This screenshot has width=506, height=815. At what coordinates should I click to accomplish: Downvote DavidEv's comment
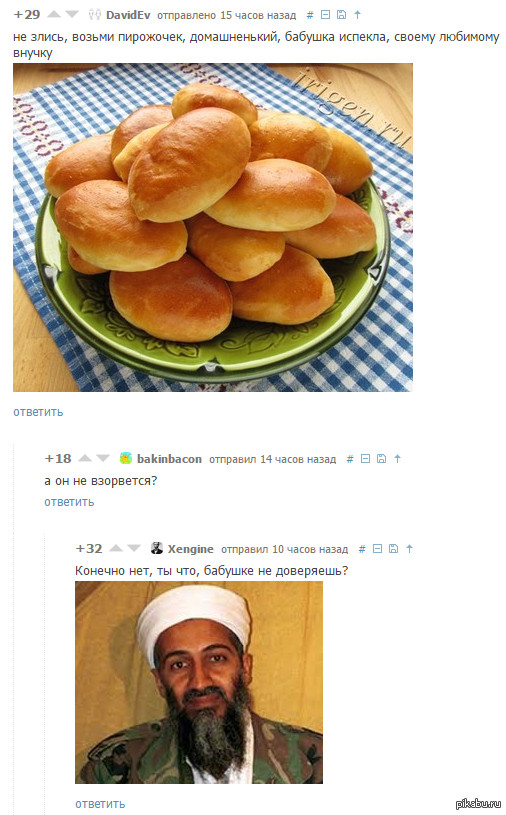click(x=72, y=15)
